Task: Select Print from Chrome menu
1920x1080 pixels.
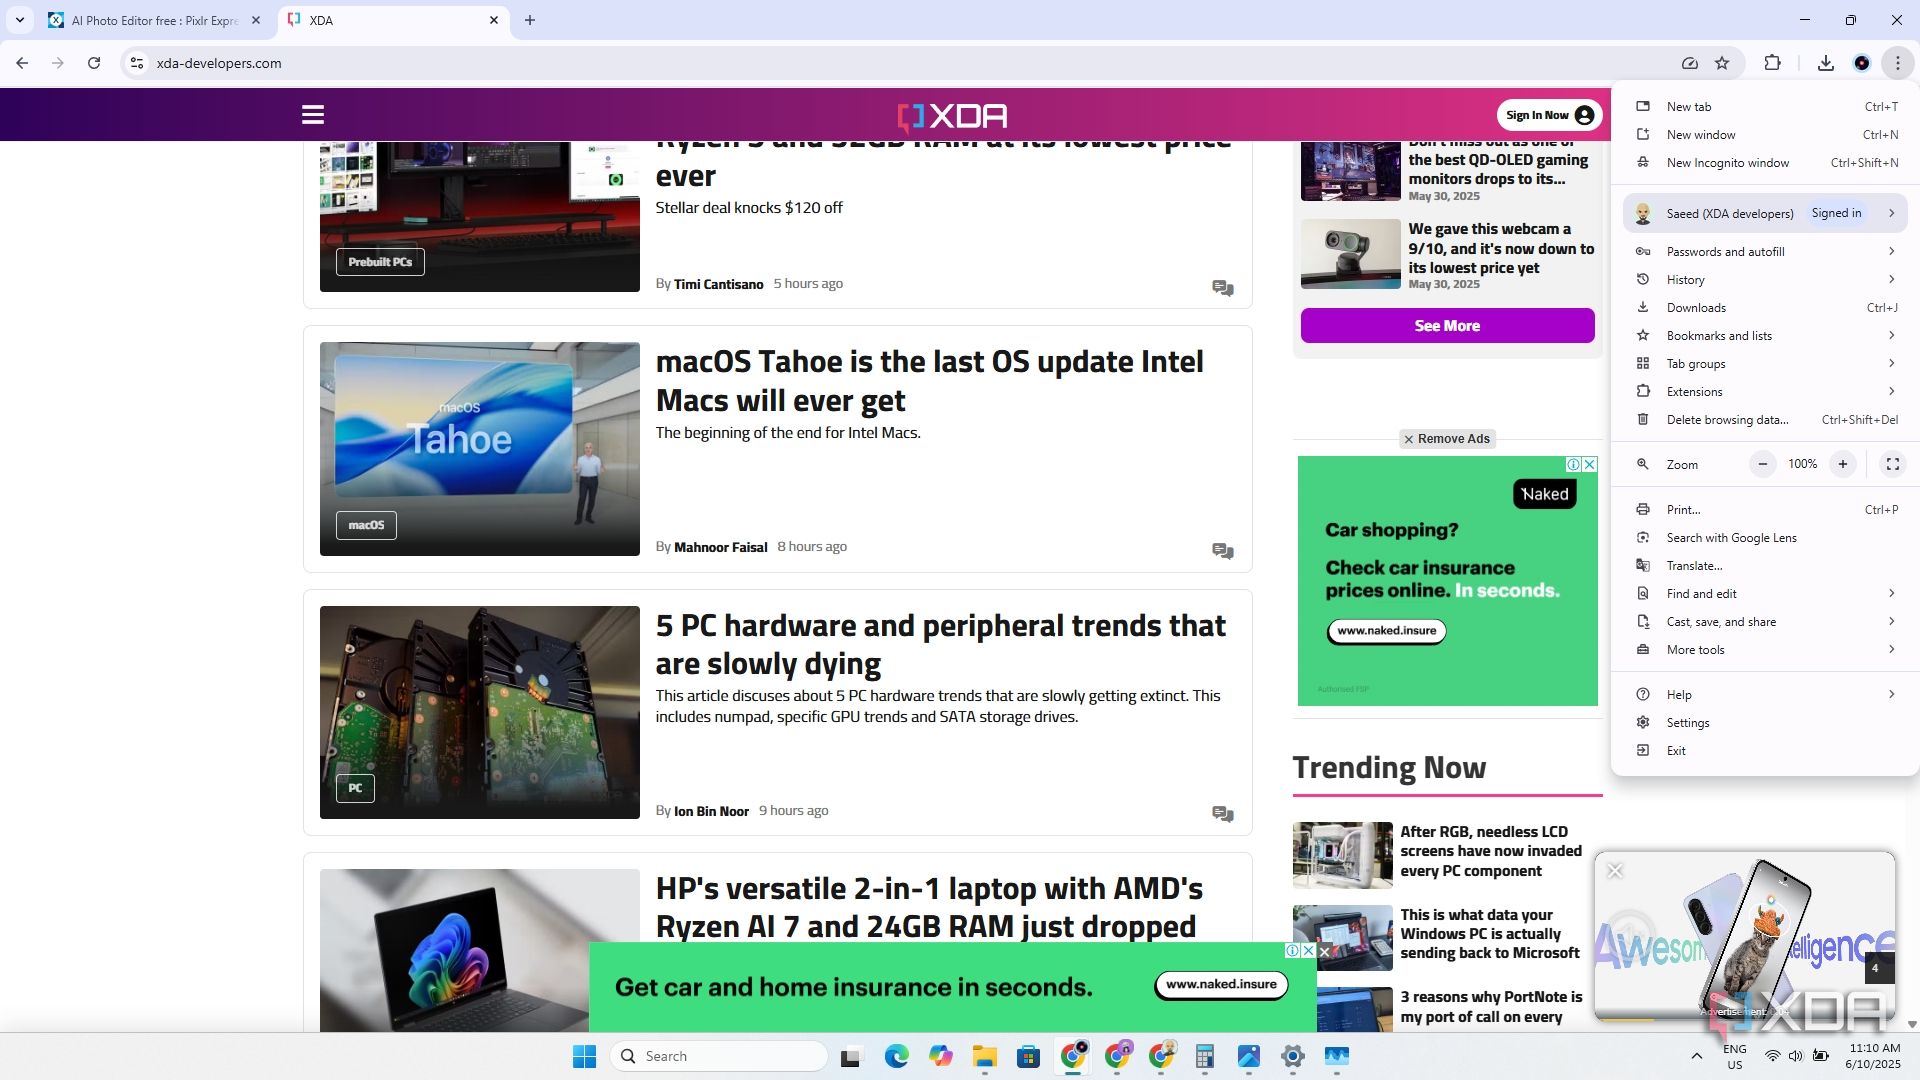Action: pos(1765,510)
